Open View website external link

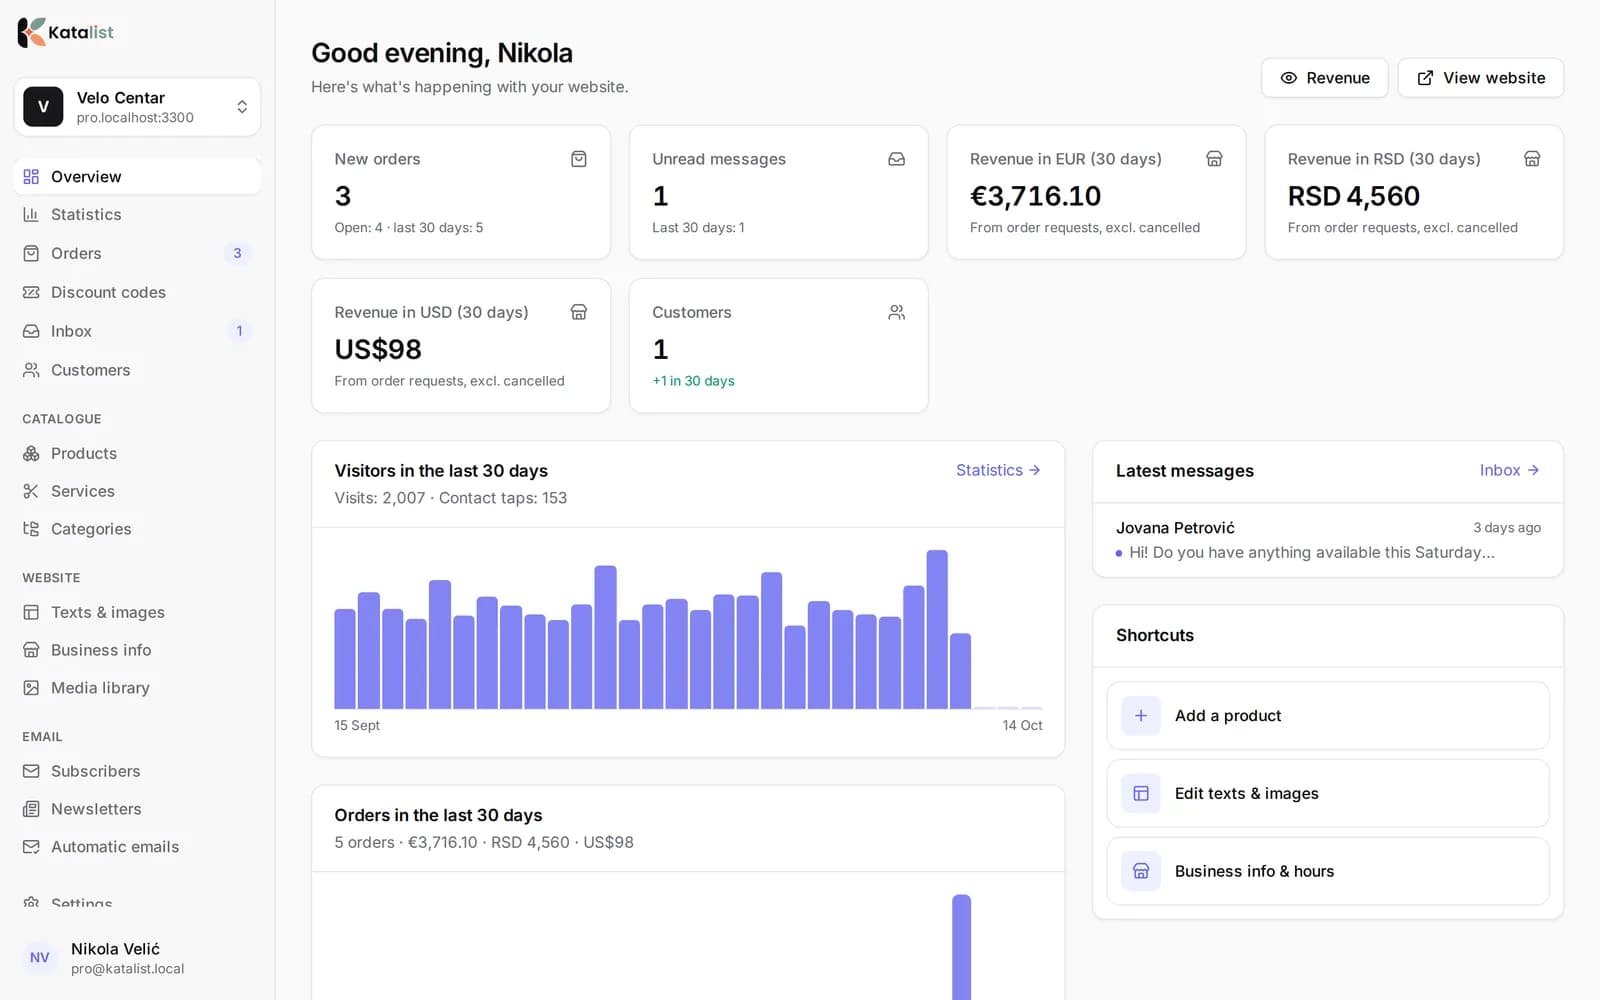click(1480, 78)
